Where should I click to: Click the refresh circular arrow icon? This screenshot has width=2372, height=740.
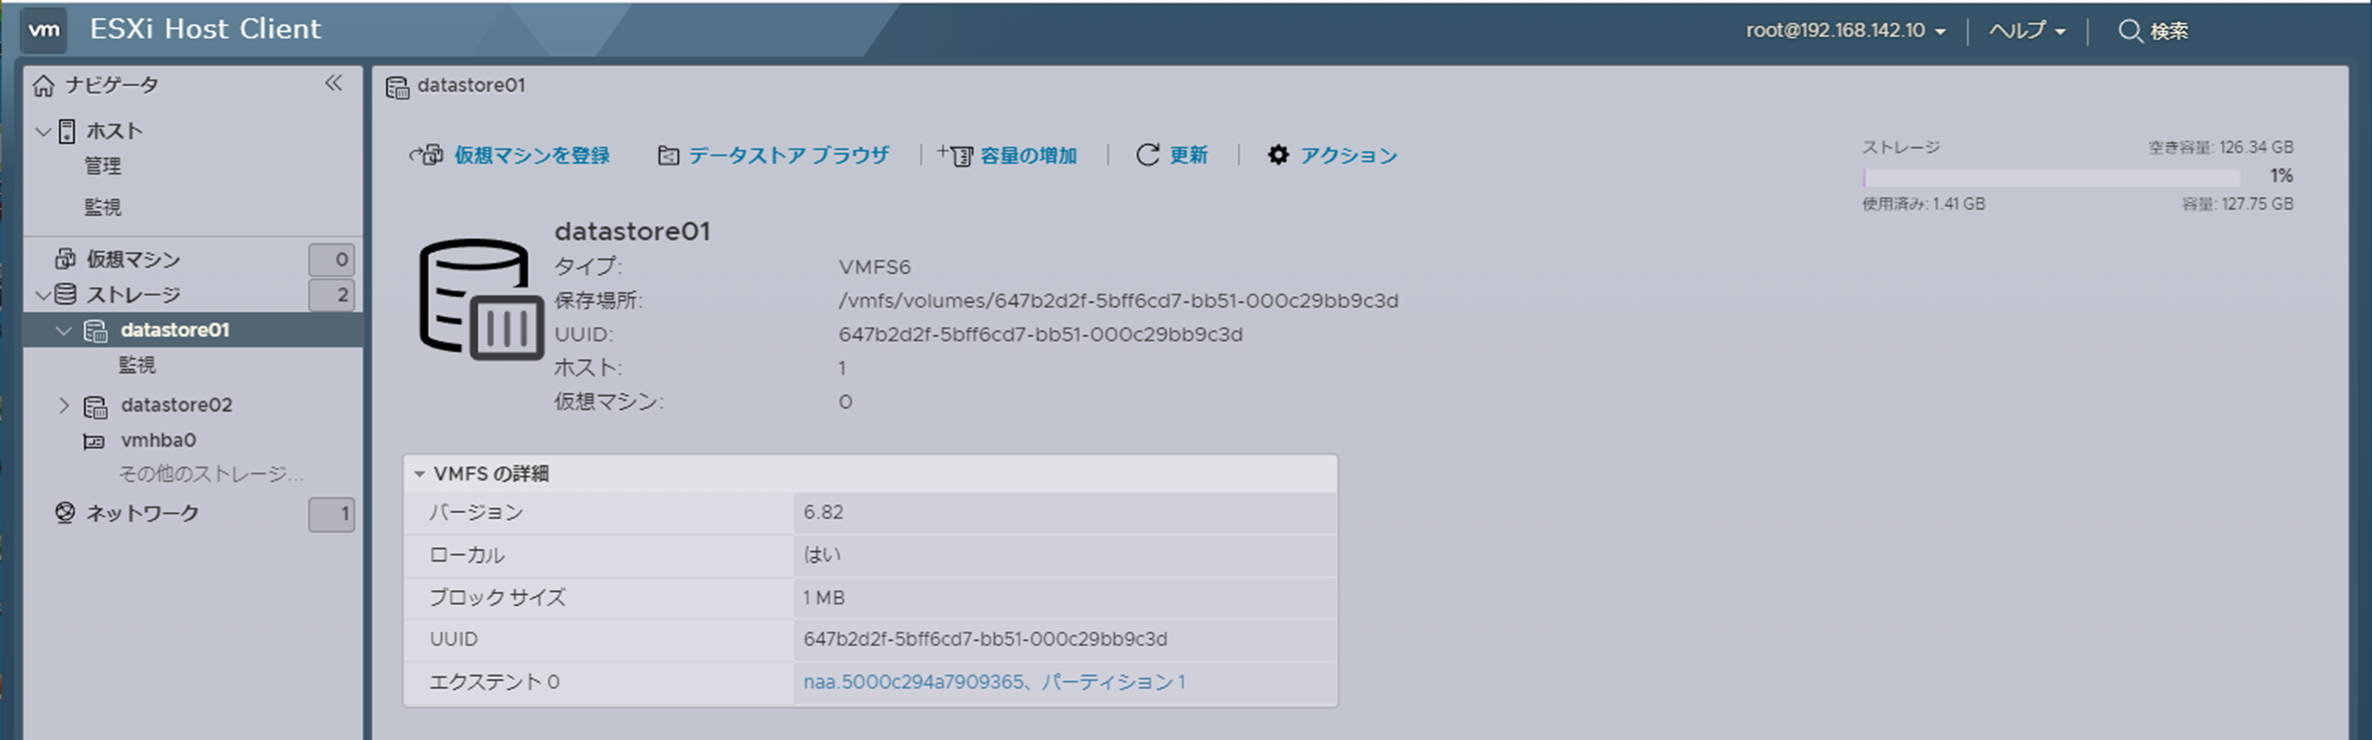click(1147, 155)
